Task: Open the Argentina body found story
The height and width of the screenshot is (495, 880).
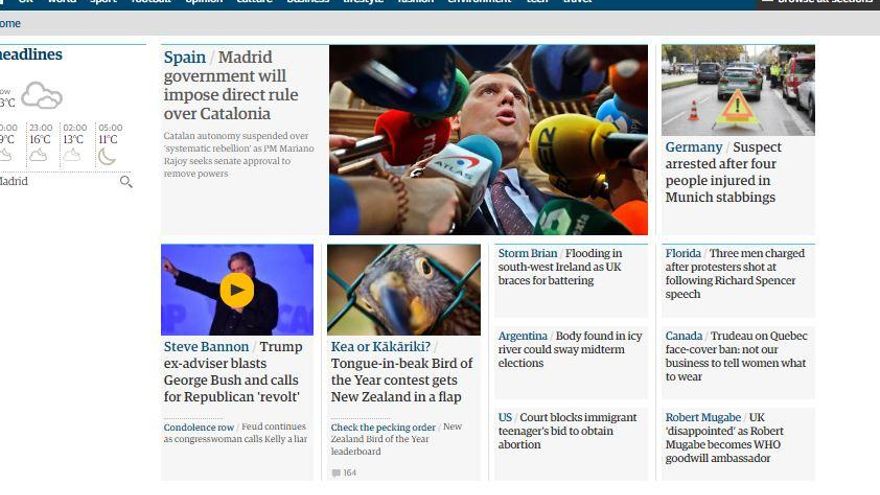Action: click(x=570, y=349)
